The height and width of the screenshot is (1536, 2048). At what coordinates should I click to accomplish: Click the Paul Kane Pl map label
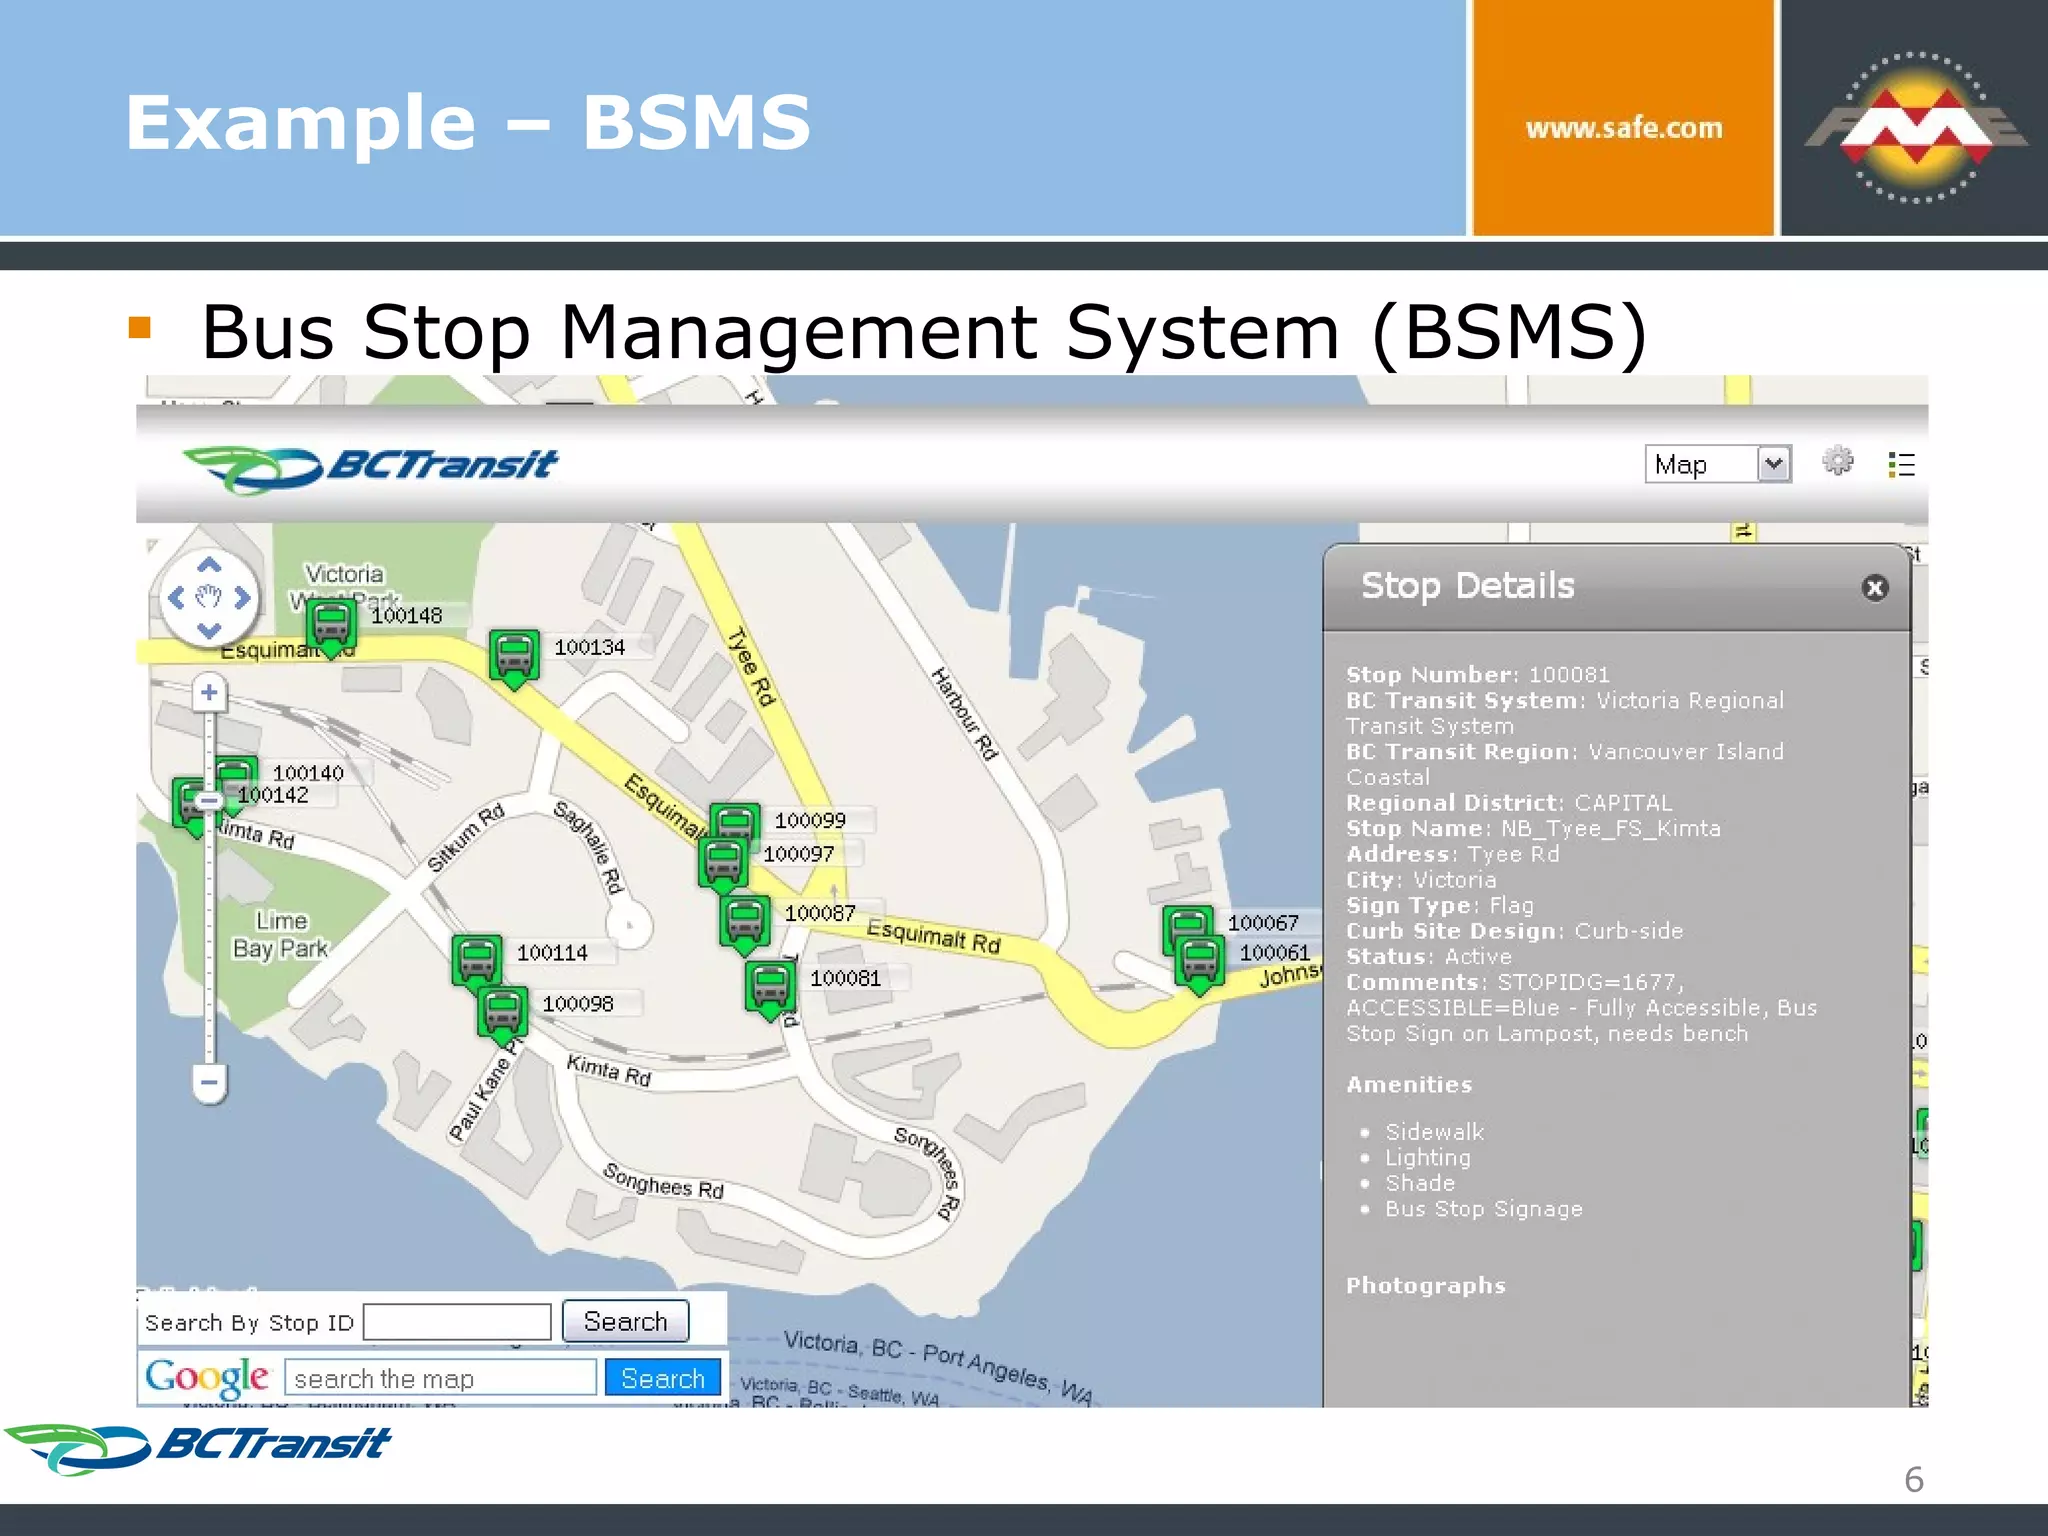[x=485, y=1090]
